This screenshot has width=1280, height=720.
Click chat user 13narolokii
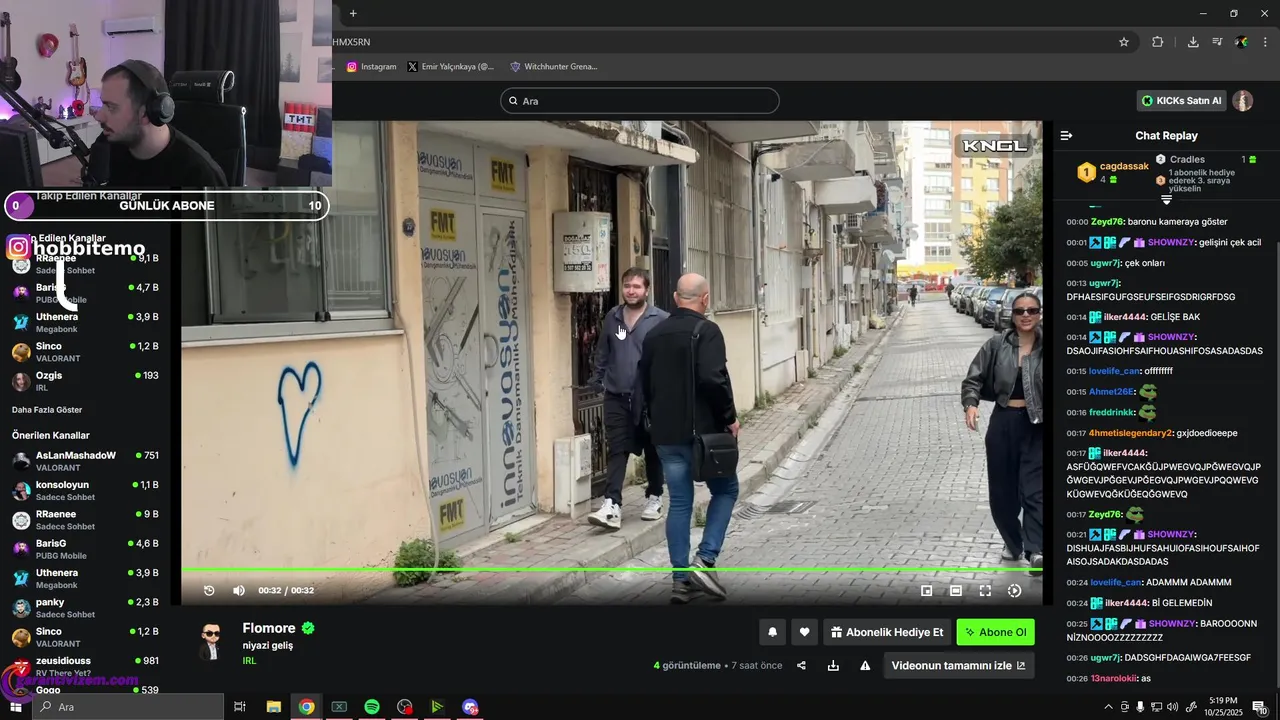[1113, 678]
